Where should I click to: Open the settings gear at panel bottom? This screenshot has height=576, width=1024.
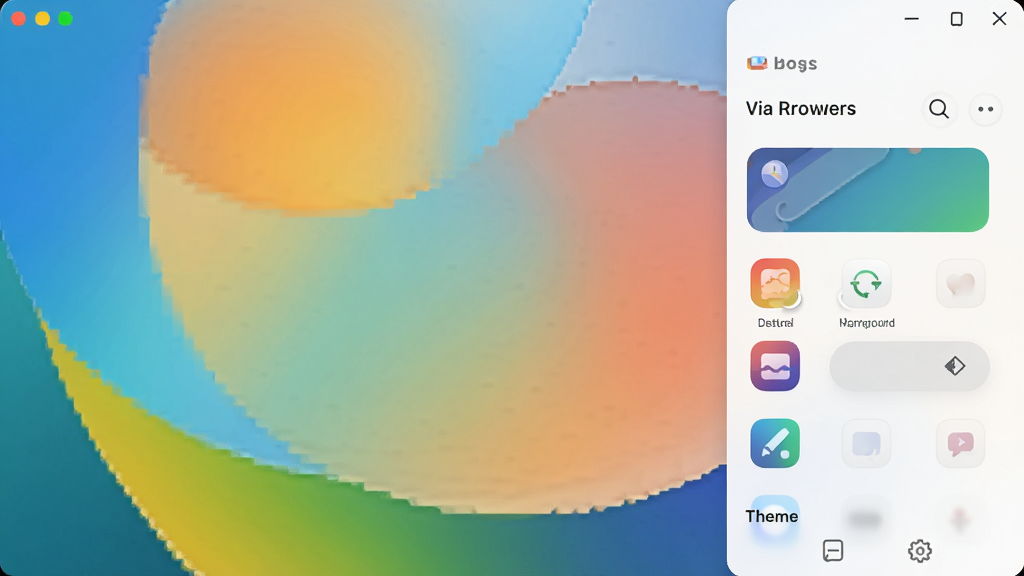coord(920,551)
